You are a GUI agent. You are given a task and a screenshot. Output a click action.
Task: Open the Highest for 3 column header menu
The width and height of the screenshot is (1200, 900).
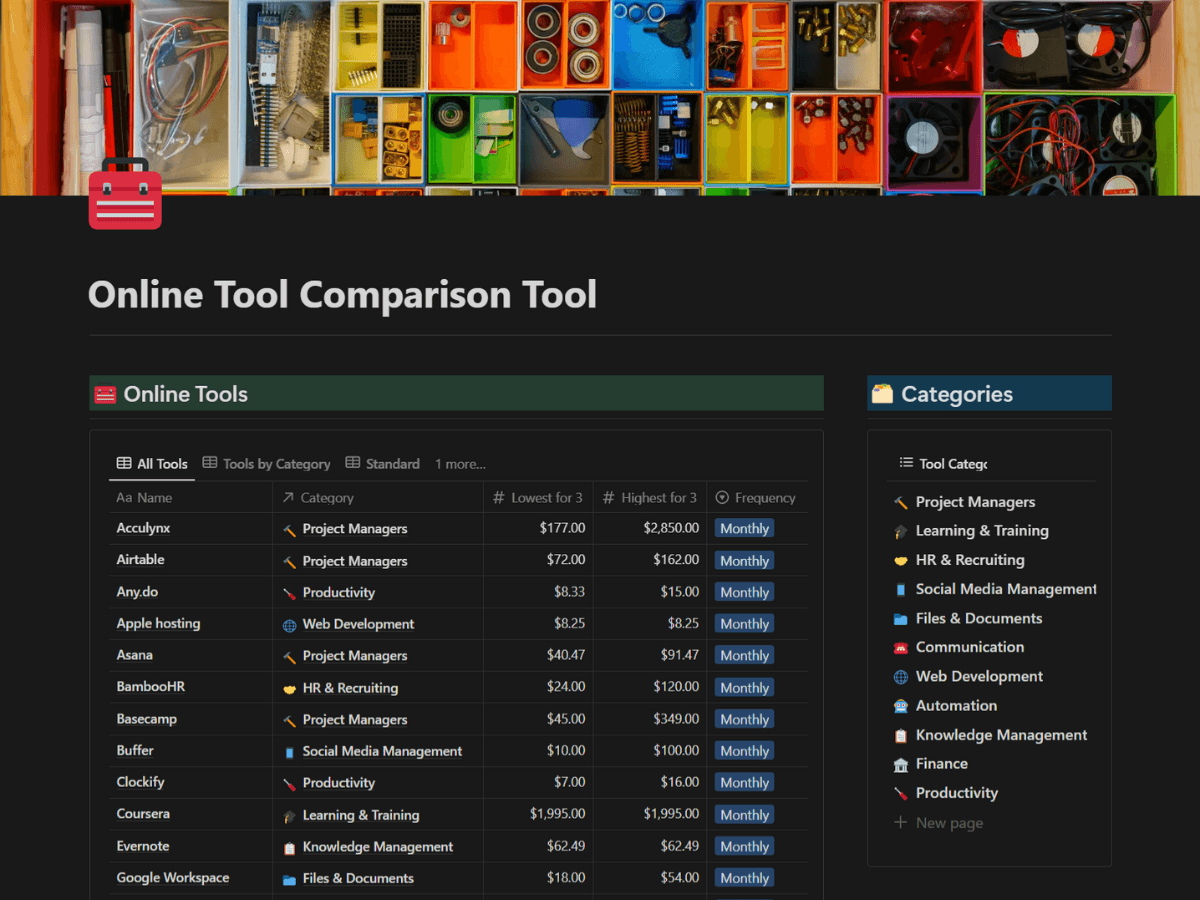pos(650,497)
